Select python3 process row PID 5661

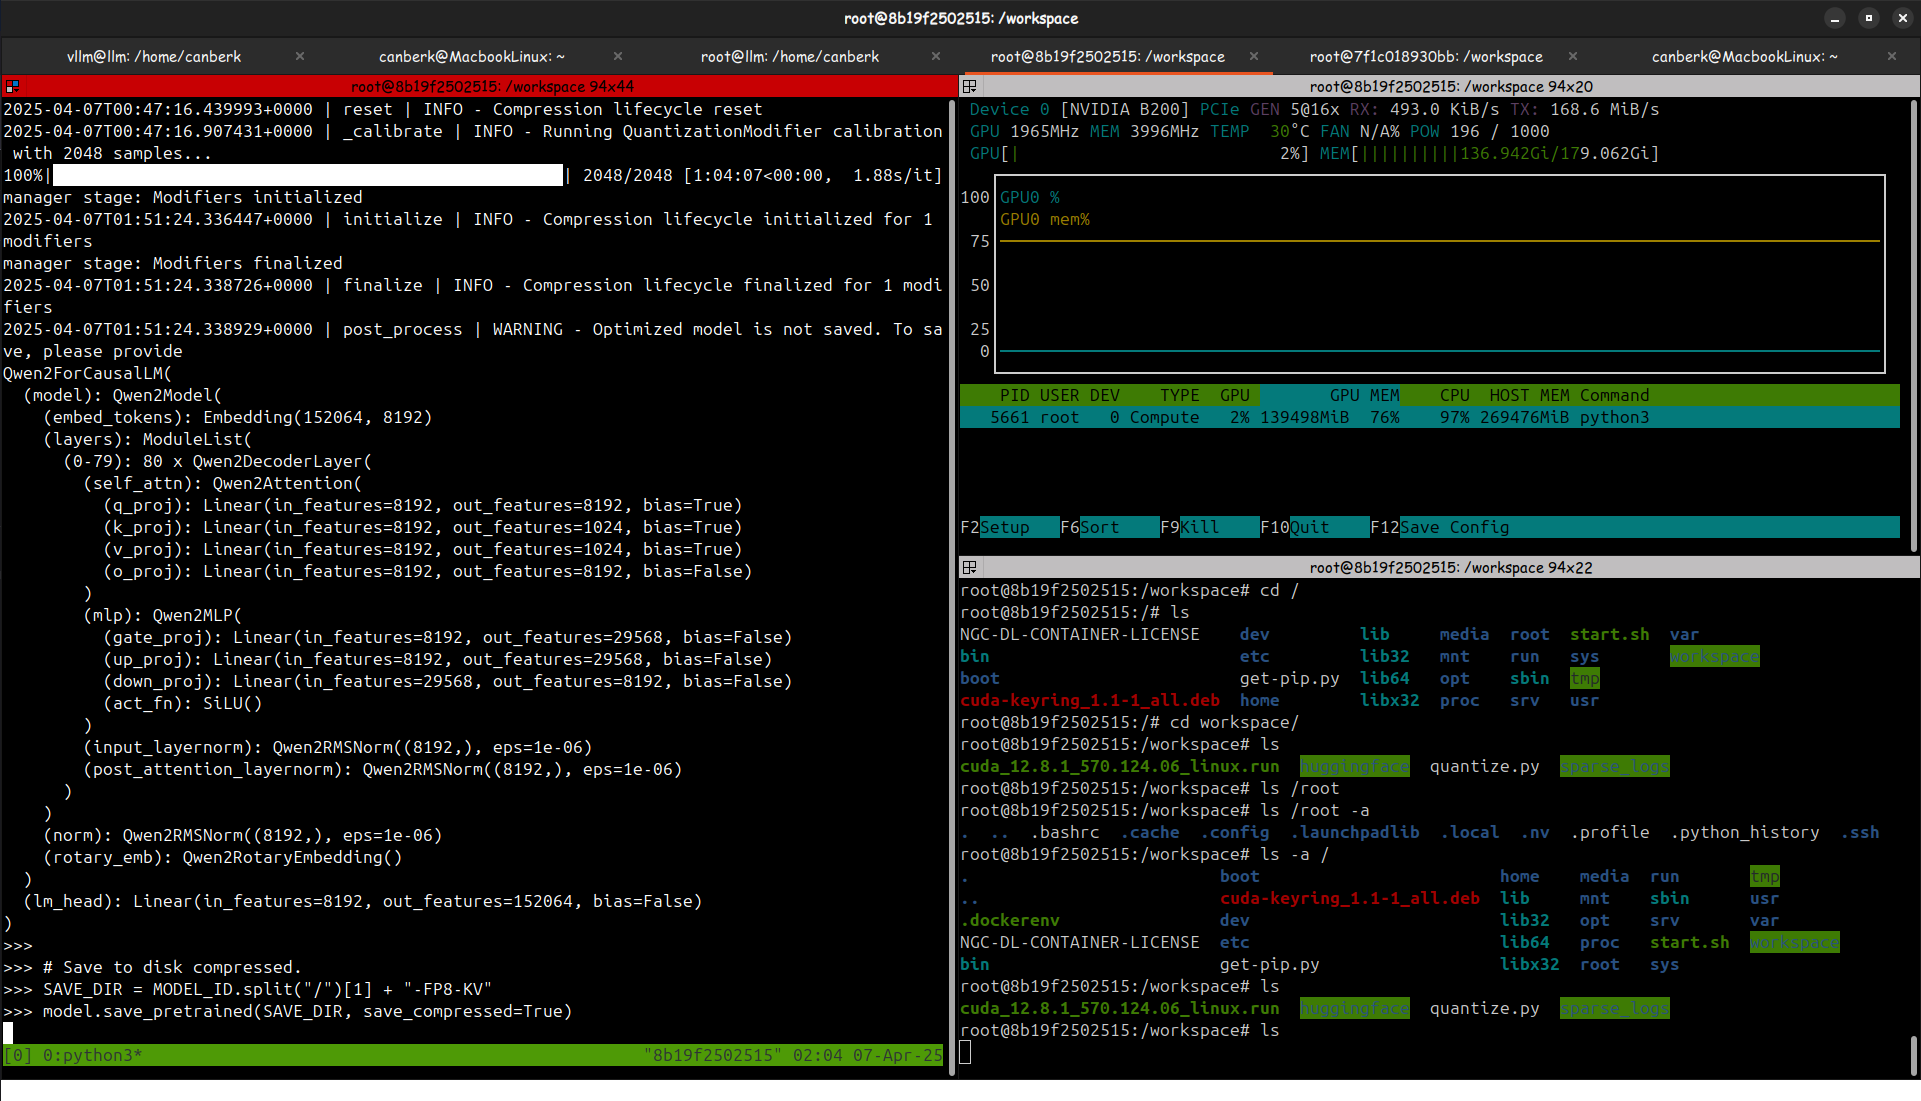point(1430,418)
